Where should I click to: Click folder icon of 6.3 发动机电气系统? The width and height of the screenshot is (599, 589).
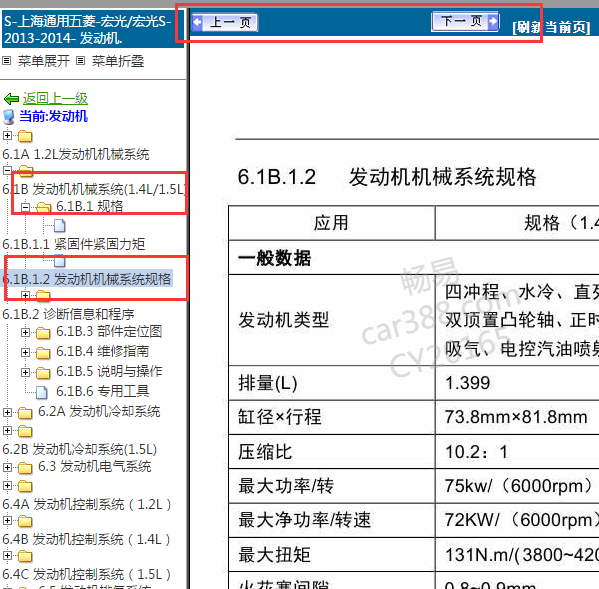click(x=25, y=468)
